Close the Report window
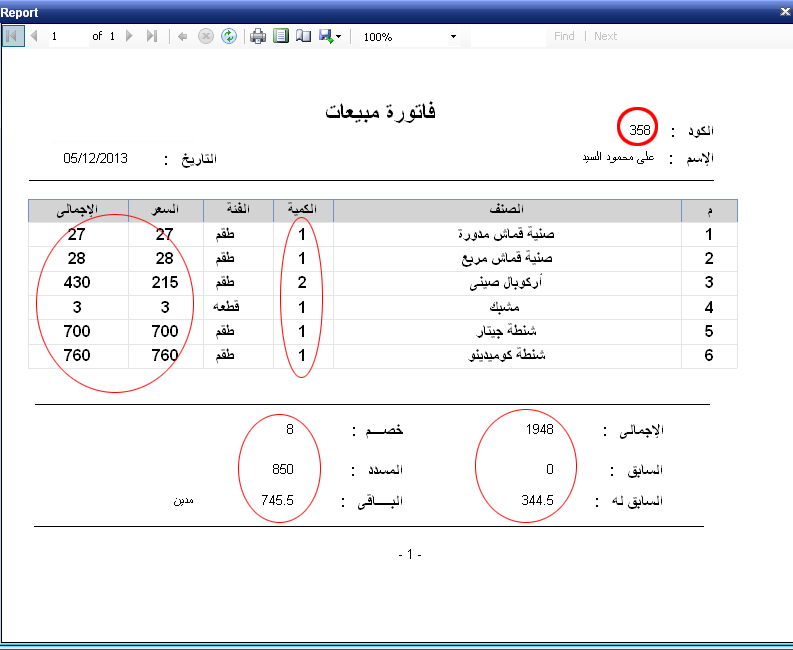Screen dimensions: 793x650 tap(785, 12)
